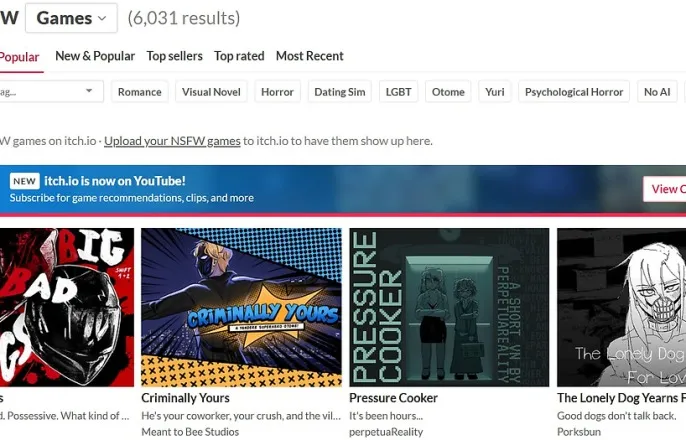Click the NEW badge on YouTube banner

[x=24, y=181]
